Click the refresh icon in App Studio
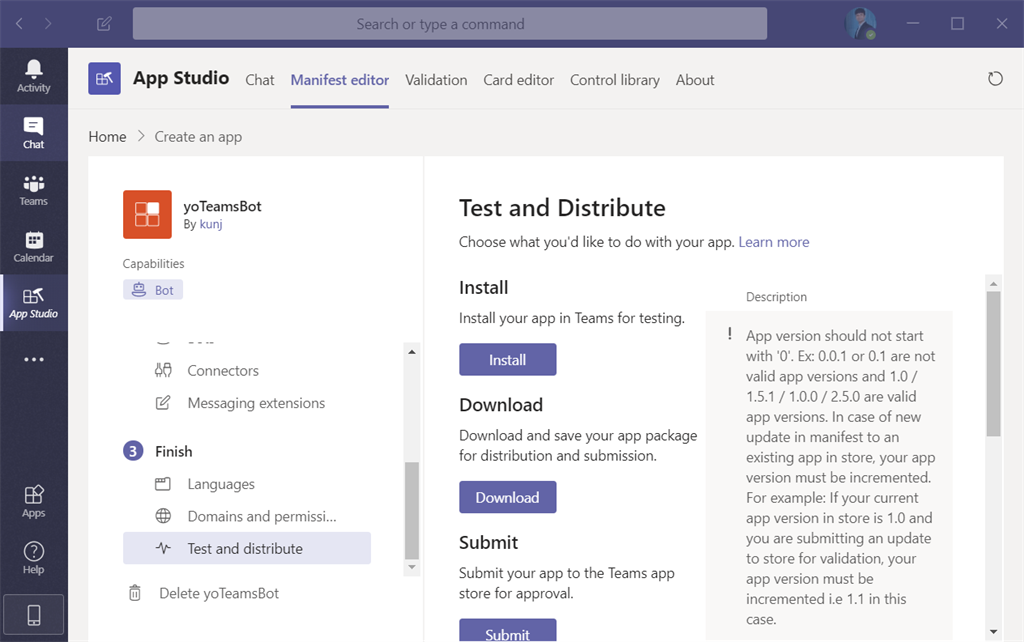 995,79
